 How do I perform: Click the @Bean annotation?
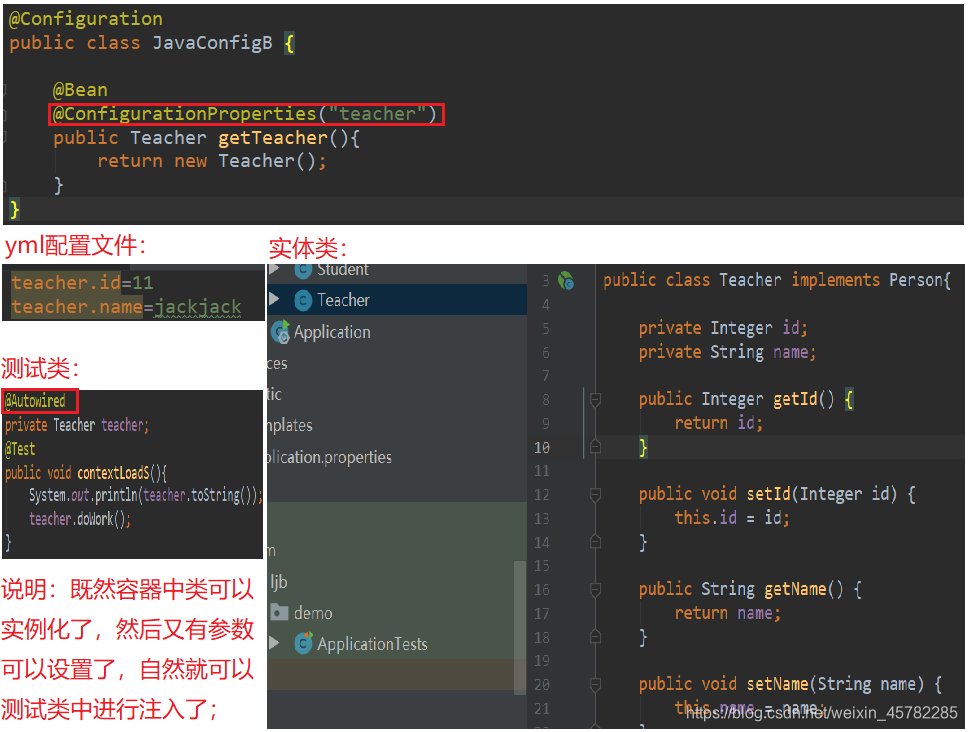coord(80,90)
